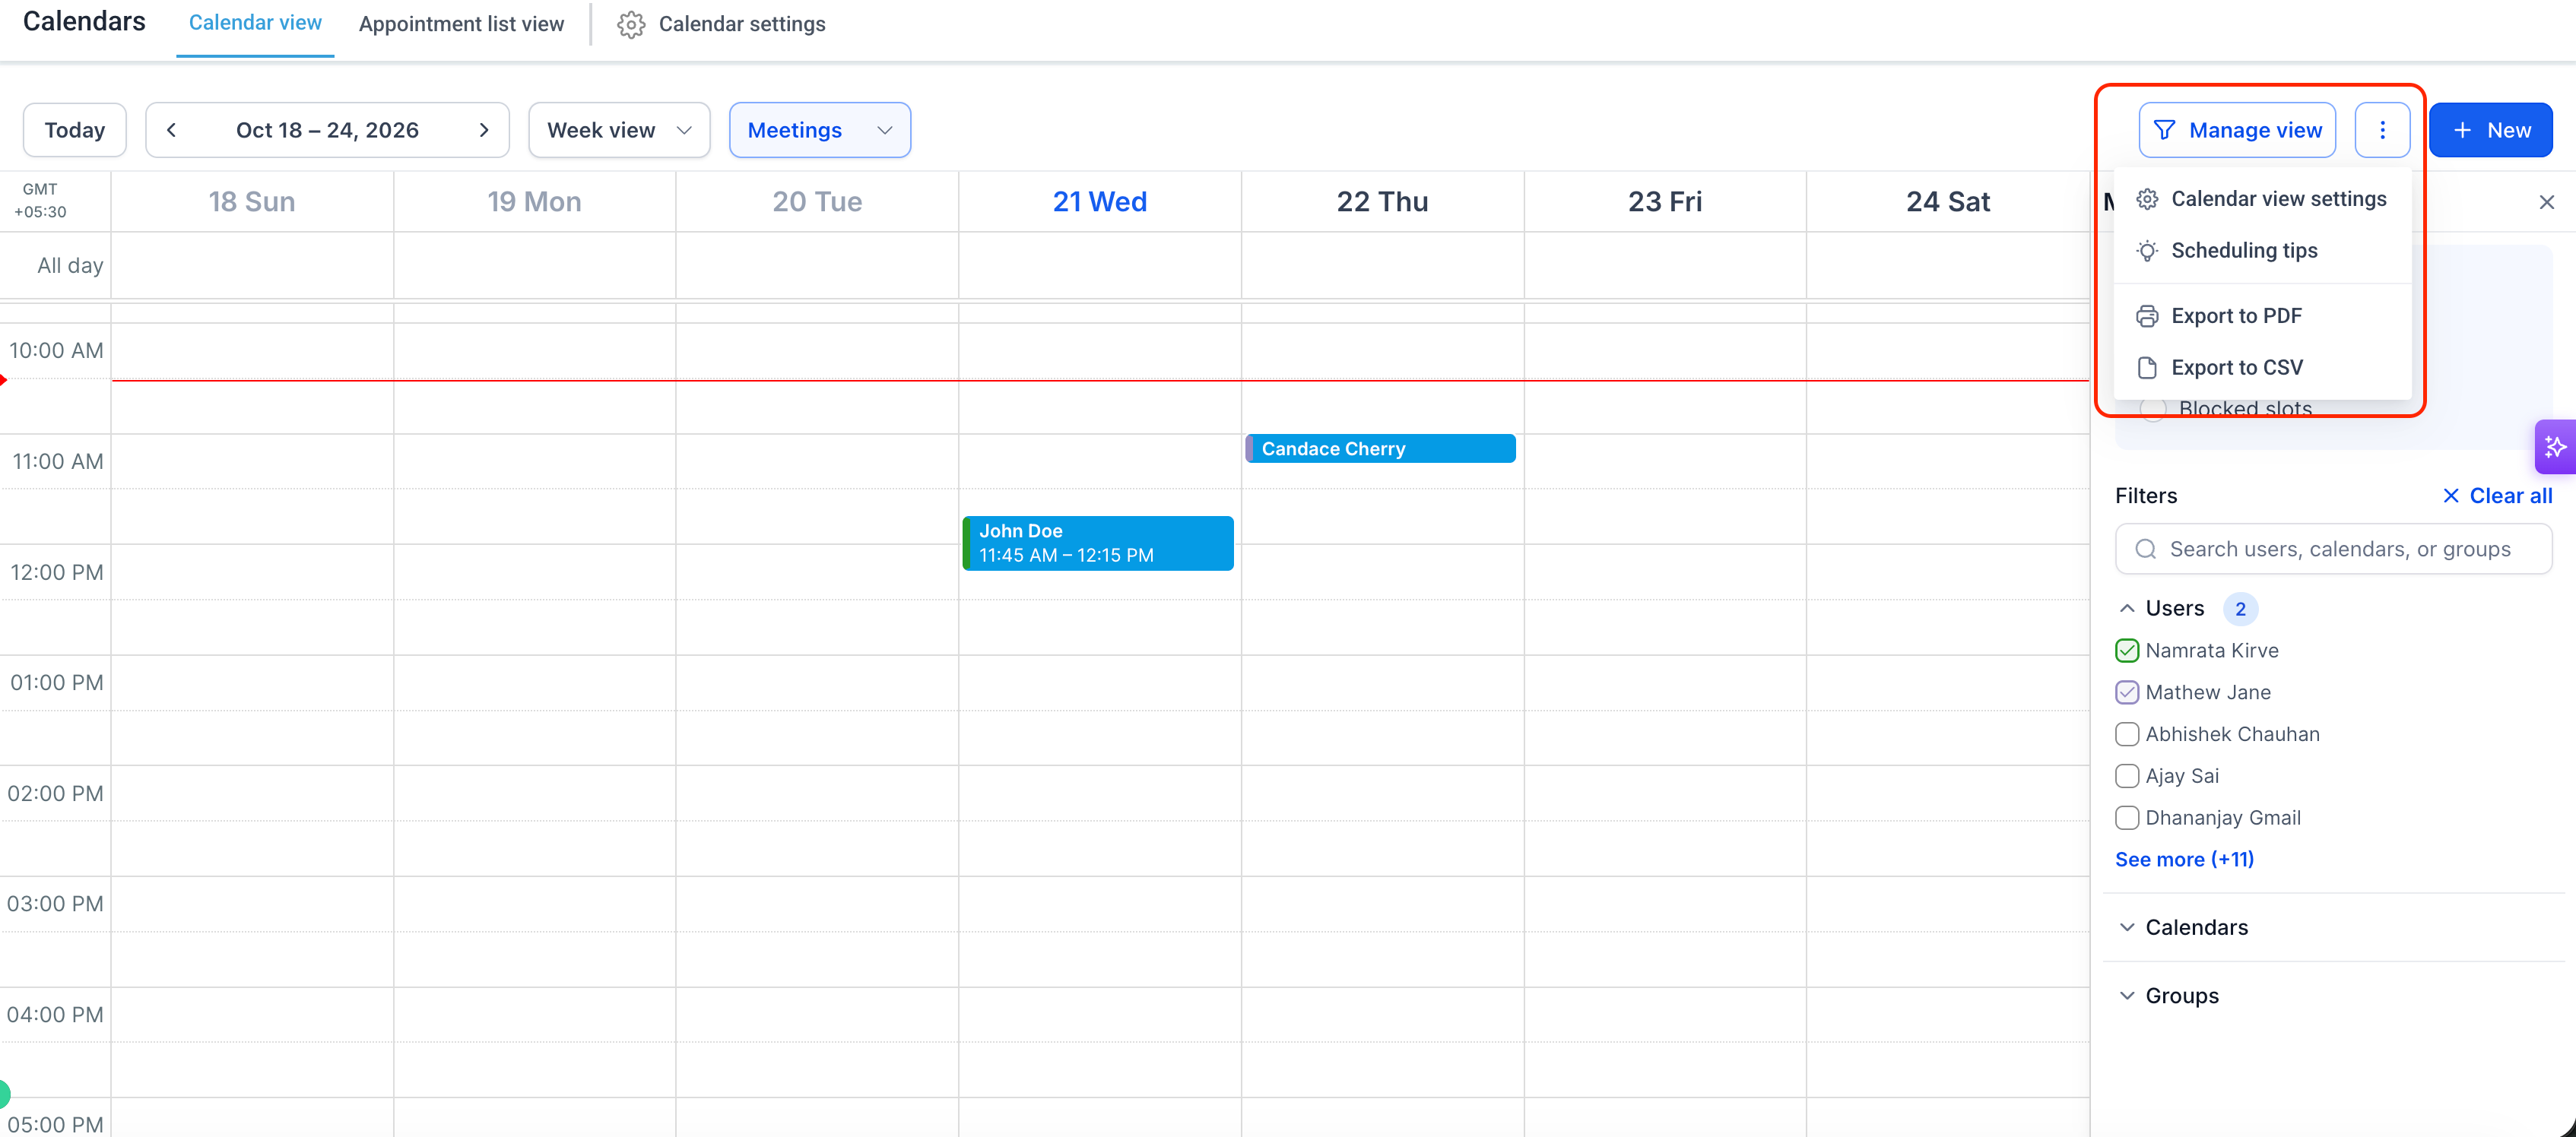Click the users count badge 2
This screenshot has height=1137, width=2576.
coord(2240,609)
